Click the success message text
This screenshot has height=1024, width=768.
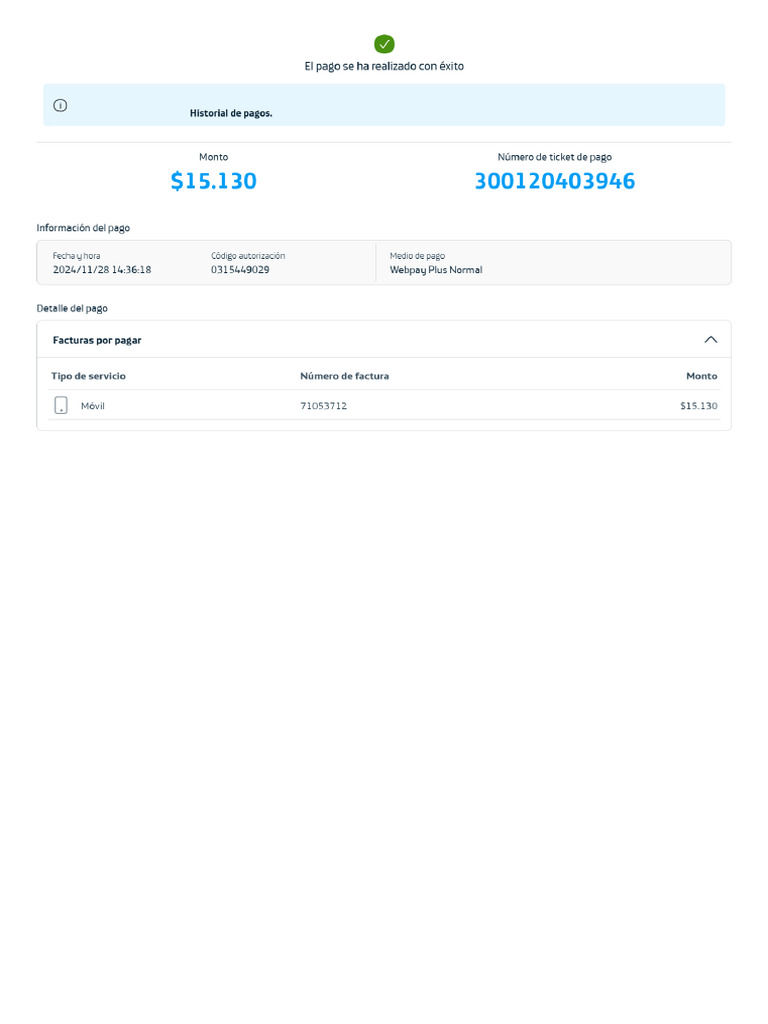point(384,66)
